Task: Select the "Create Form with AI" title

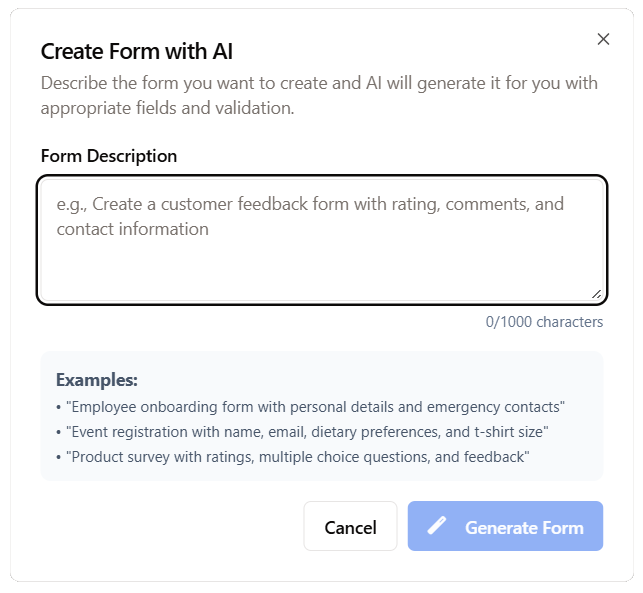Action: 137,52
